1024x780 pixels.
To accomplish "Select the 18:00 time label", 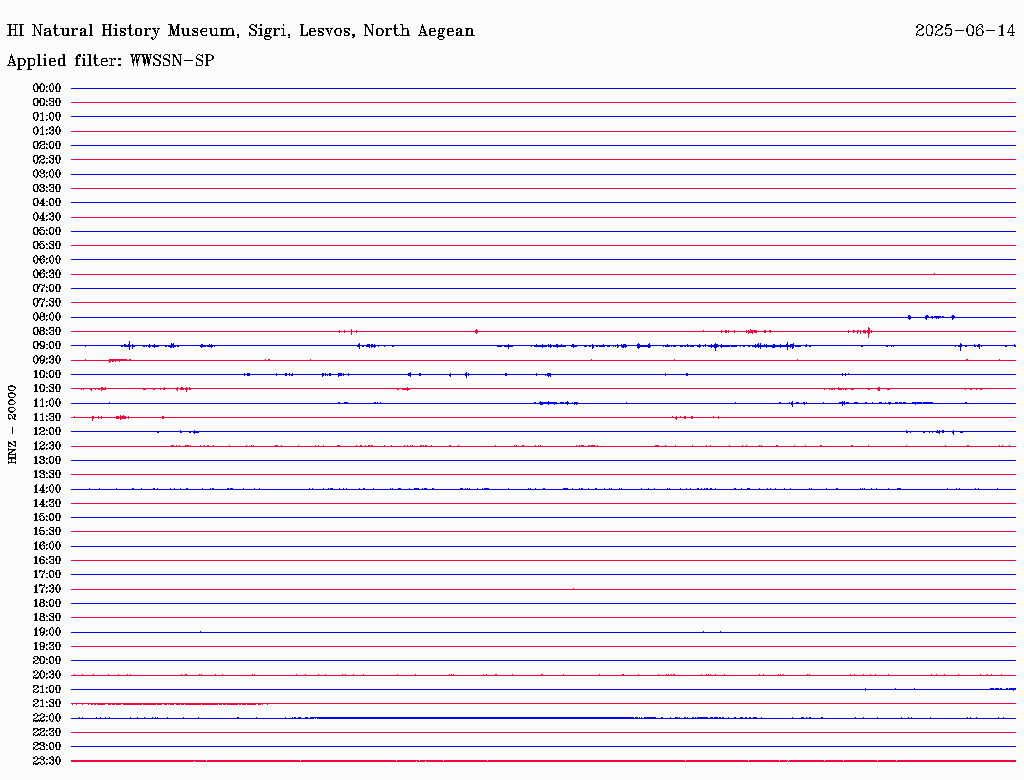I will tap(47, 604).
